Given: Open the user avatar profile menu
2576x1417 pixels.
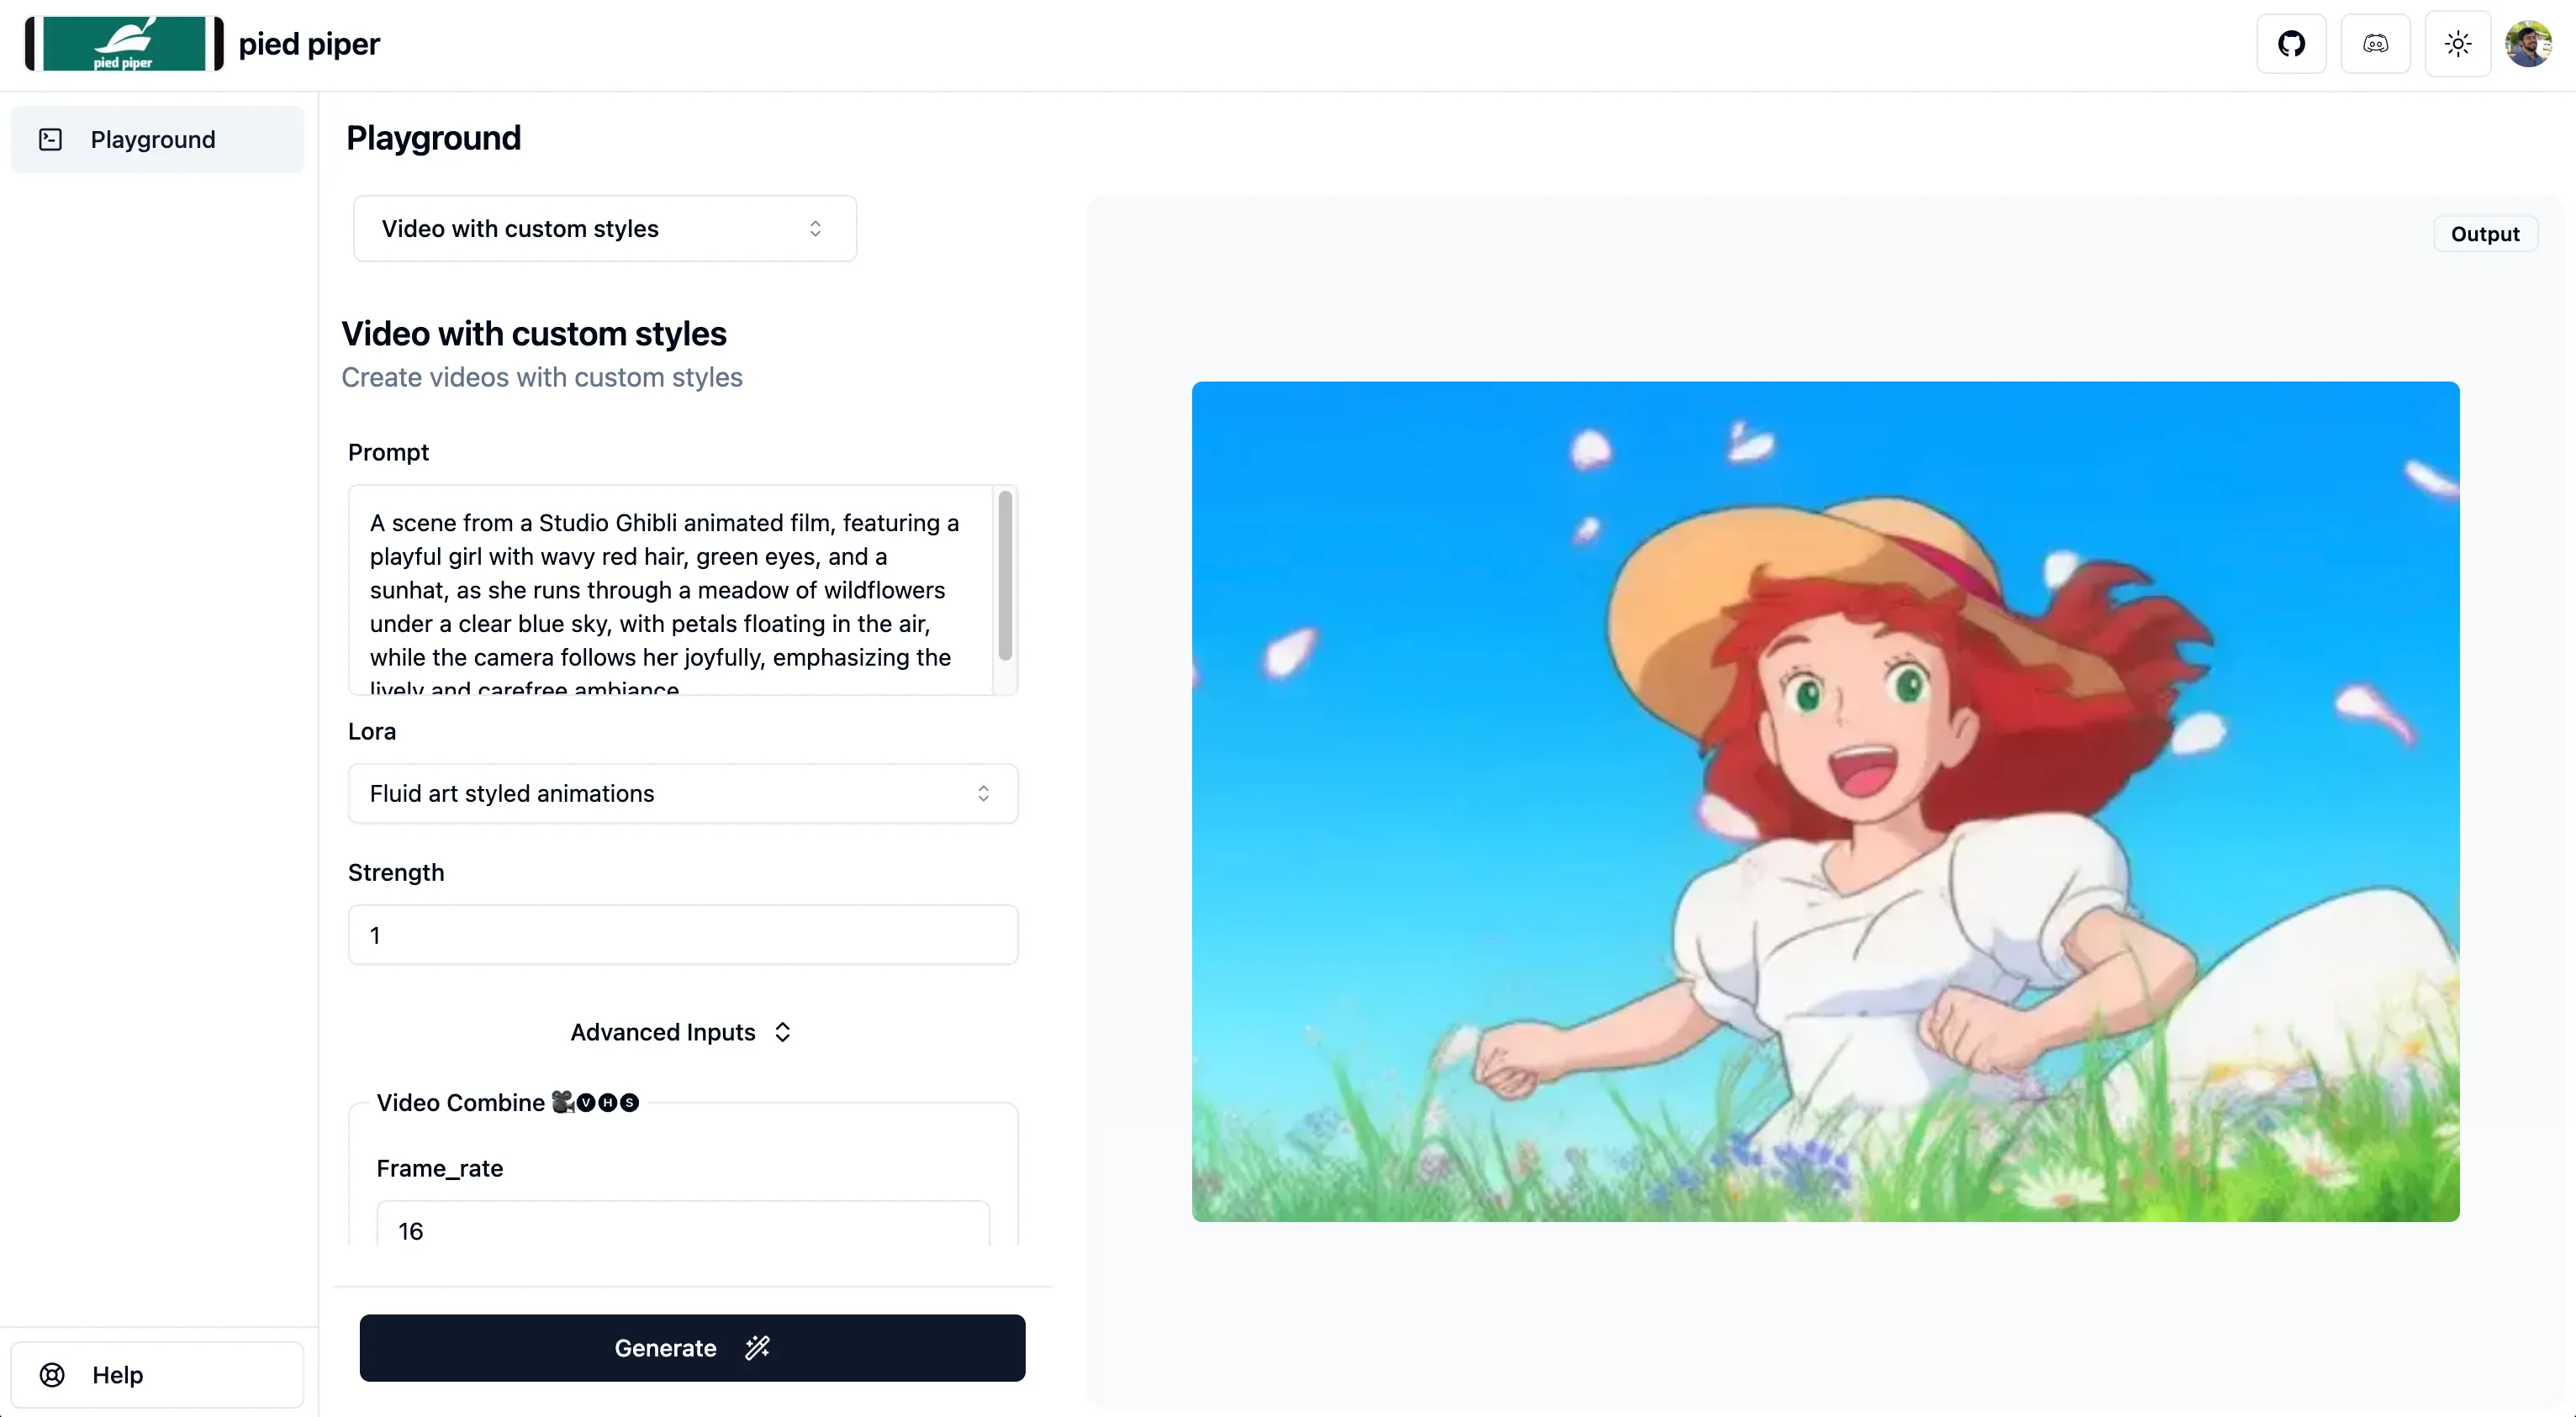Looking at the screenshot, I should click(2529, 44).
